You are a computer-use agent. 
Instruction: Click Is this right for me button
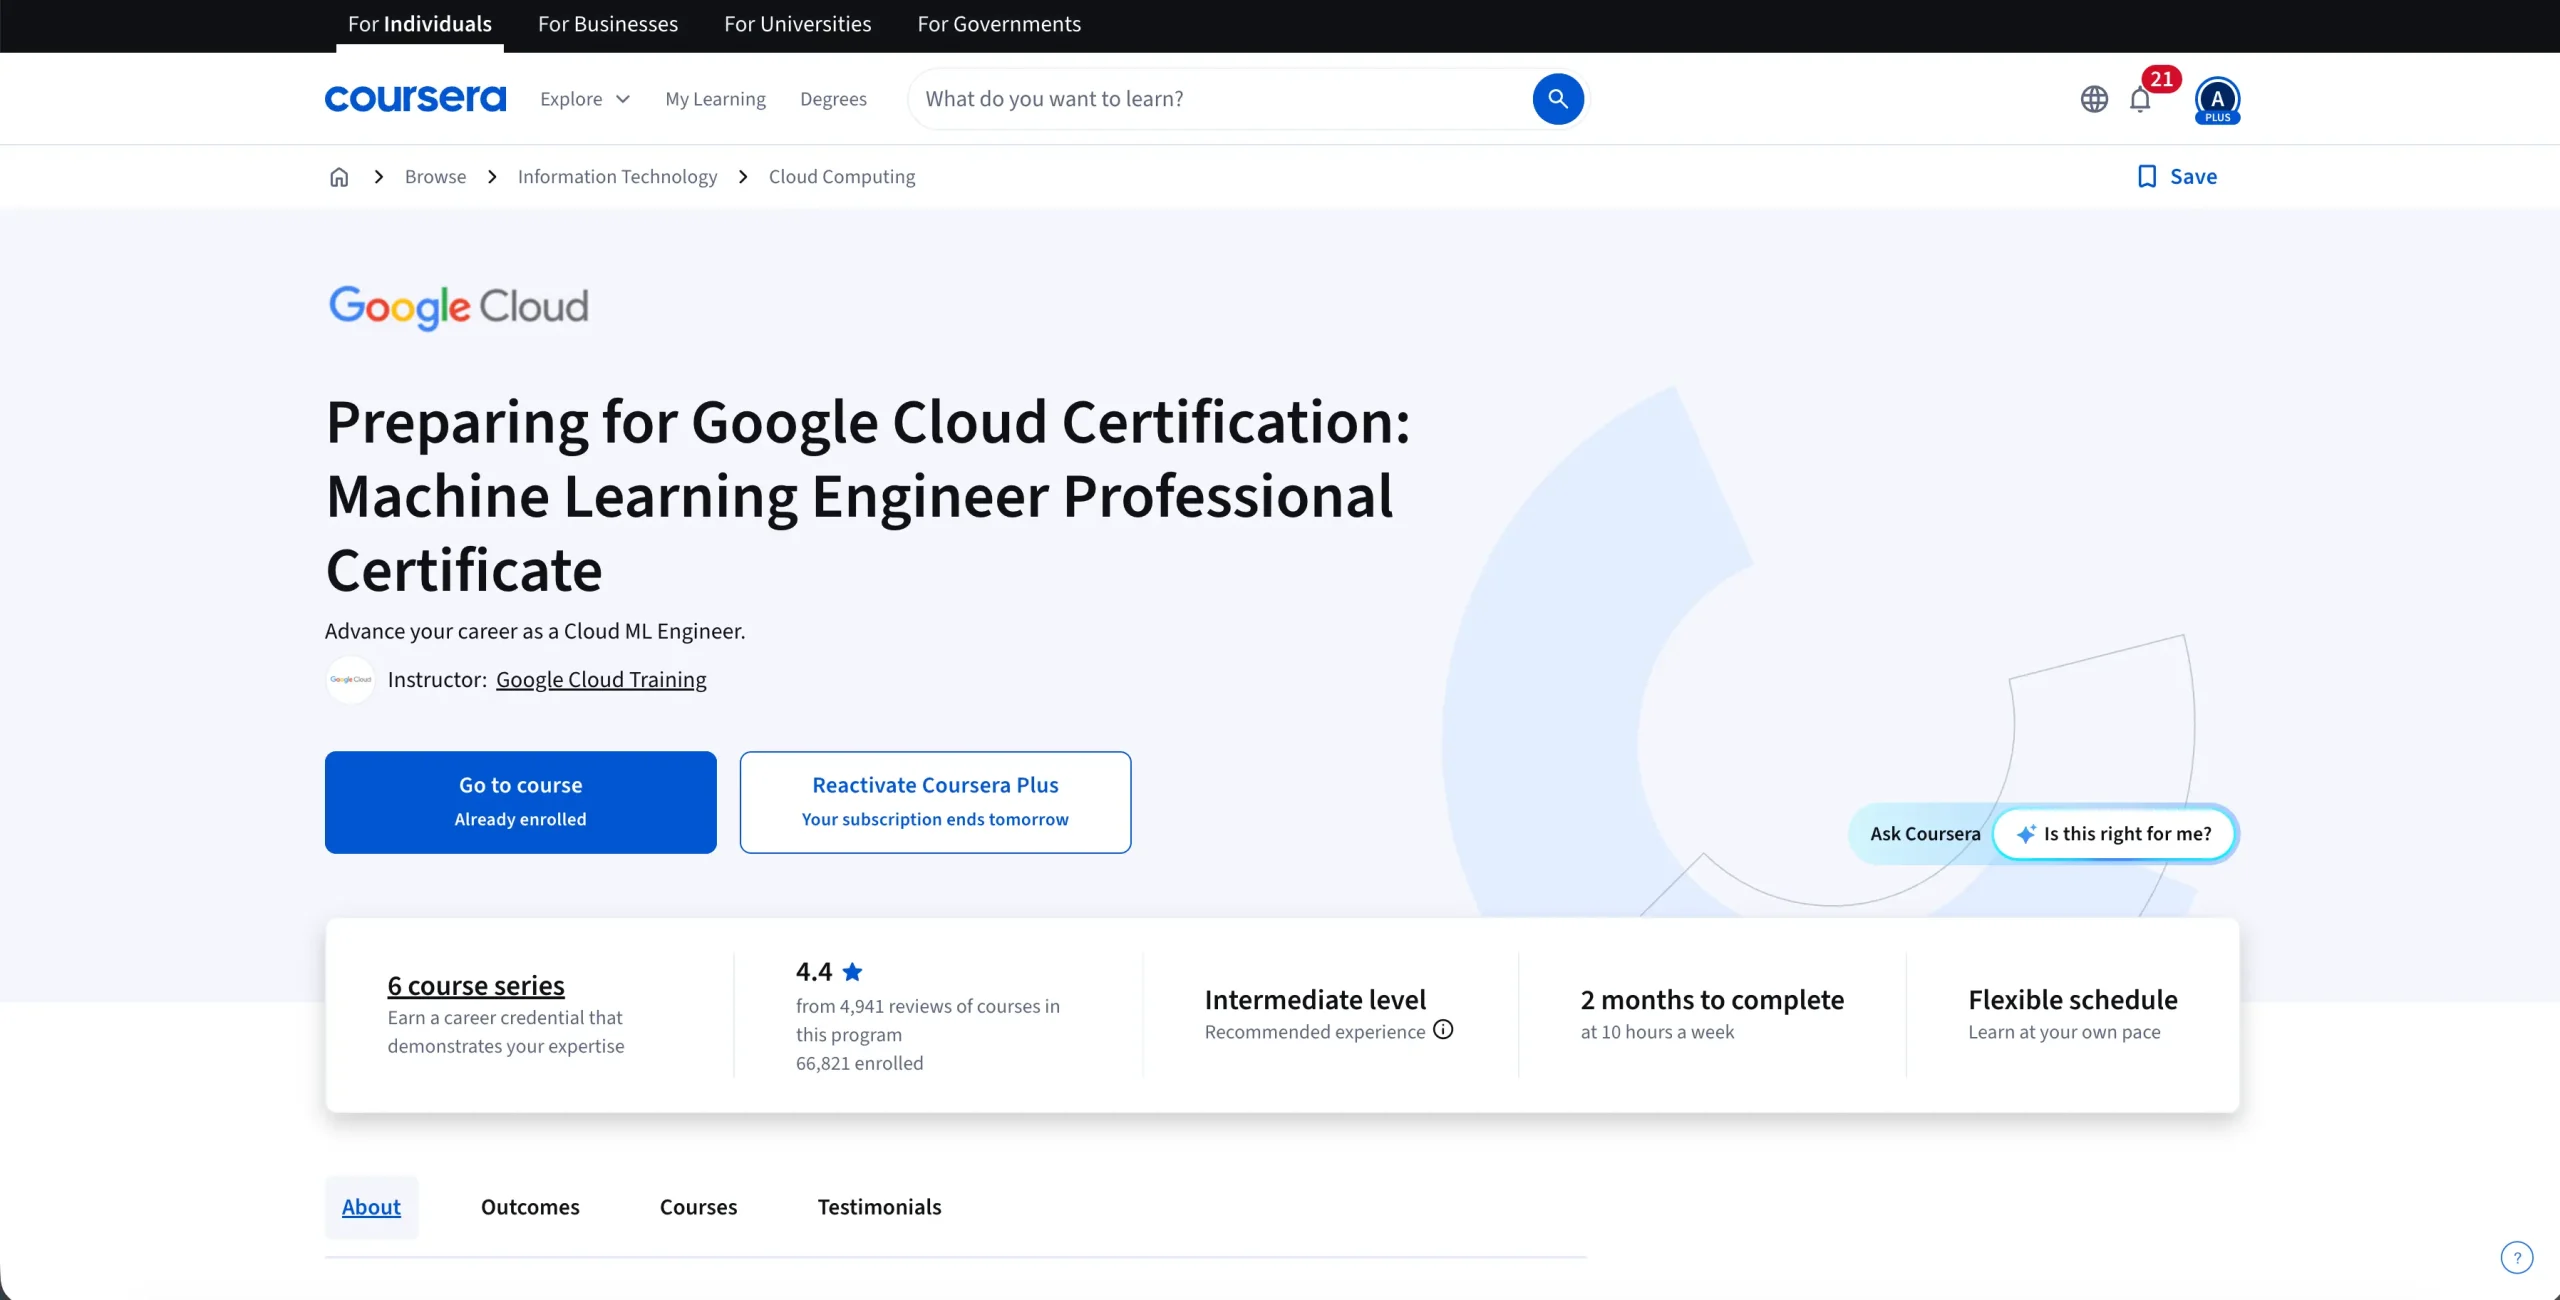pos(2114,834)
